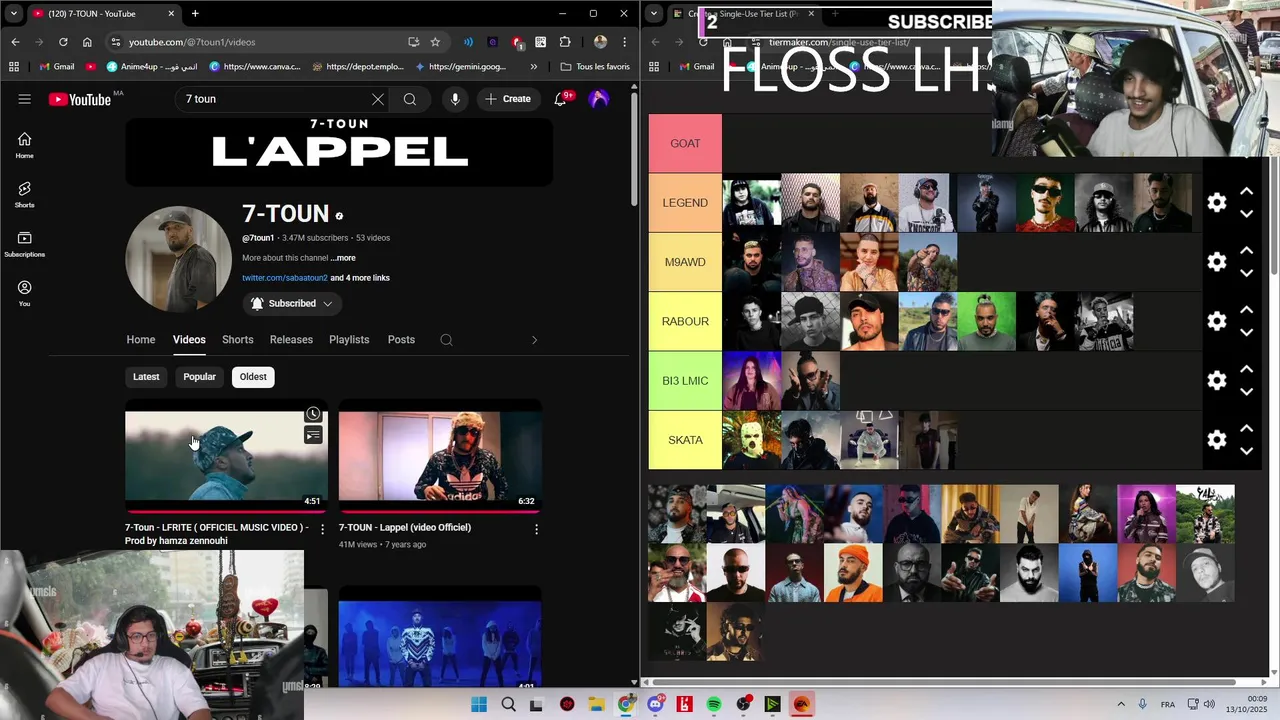Open Shorts in the YouTube sidebar
Screen dimensions: 1280x720
pyautogui.click(x=24, y=194)
